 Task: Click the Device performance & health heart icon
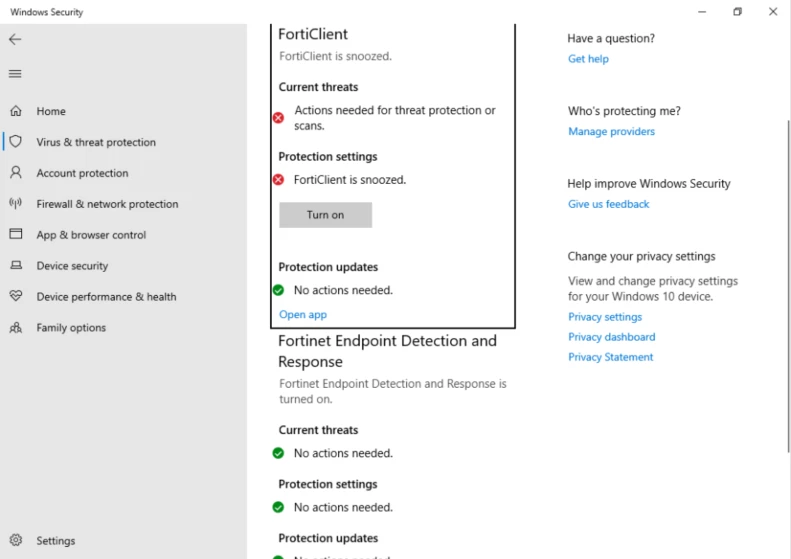point(16,296)
